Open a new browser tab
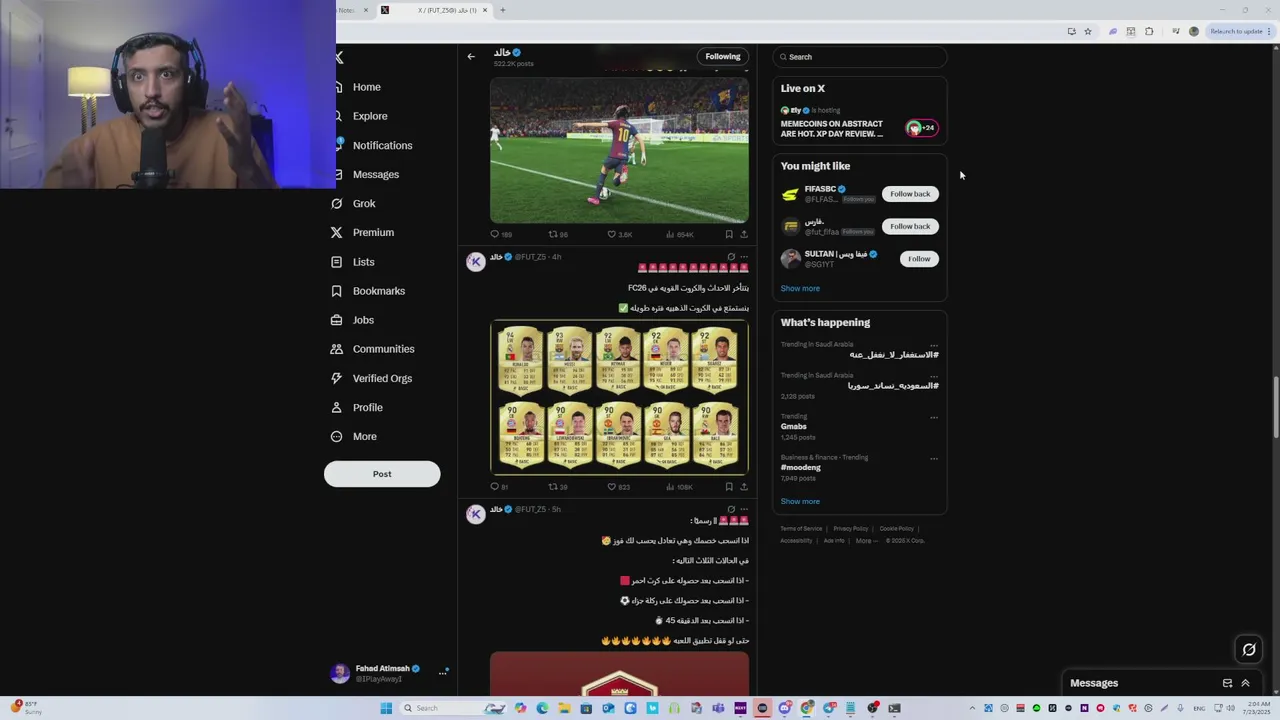1280x720 pixels. pyautogui.click(x=503, y=10)
